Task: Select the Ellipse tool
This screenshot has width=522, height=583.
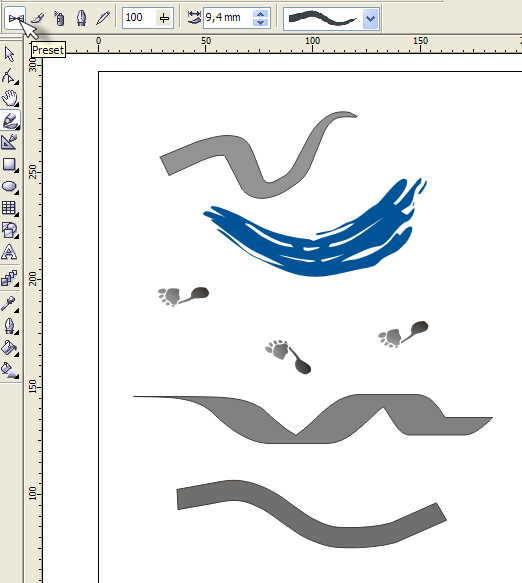Action: (10, 186)
